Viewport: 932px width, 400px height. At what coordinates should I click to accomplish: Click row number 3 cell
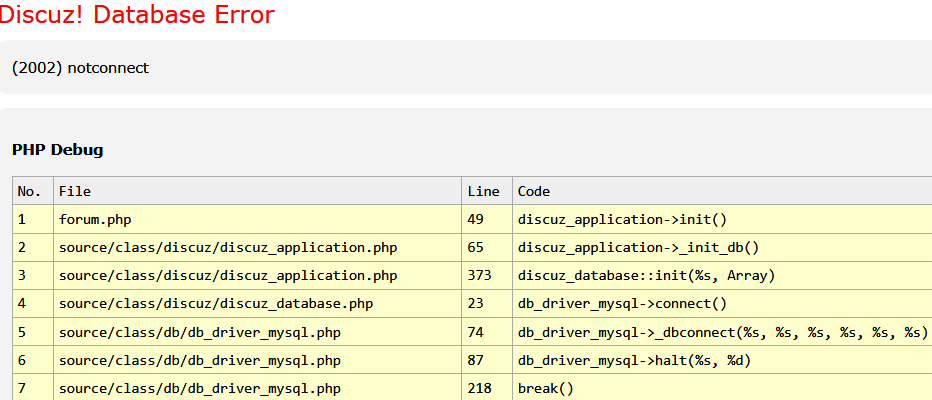tap(33, 276)
